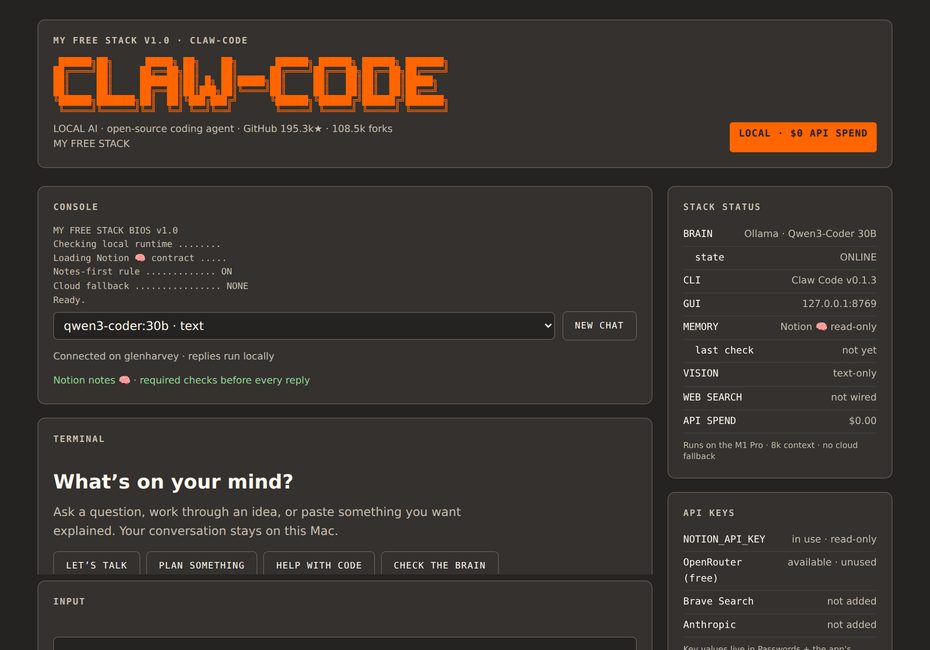Click the 'Claw Code v0.1.3' value
The height and width of the screenshot is (650, 930).
833,280
